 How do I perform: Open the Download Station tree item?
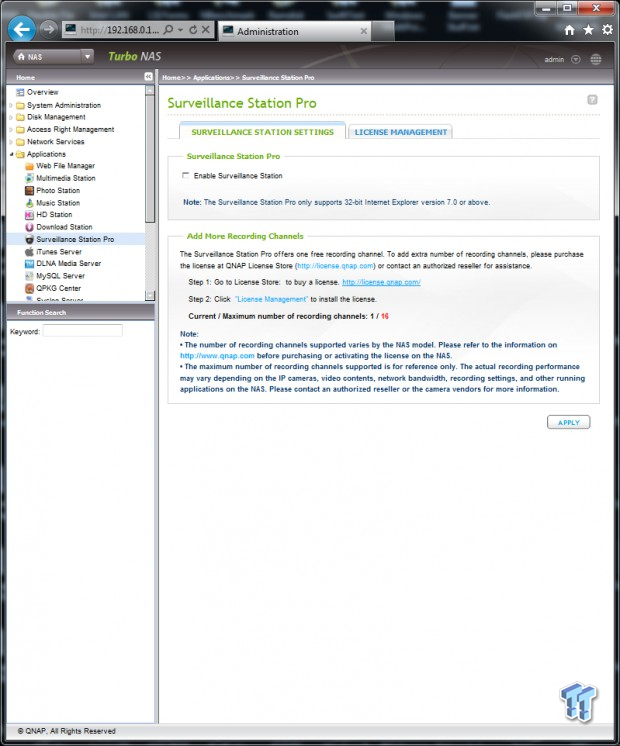point(64,227)
